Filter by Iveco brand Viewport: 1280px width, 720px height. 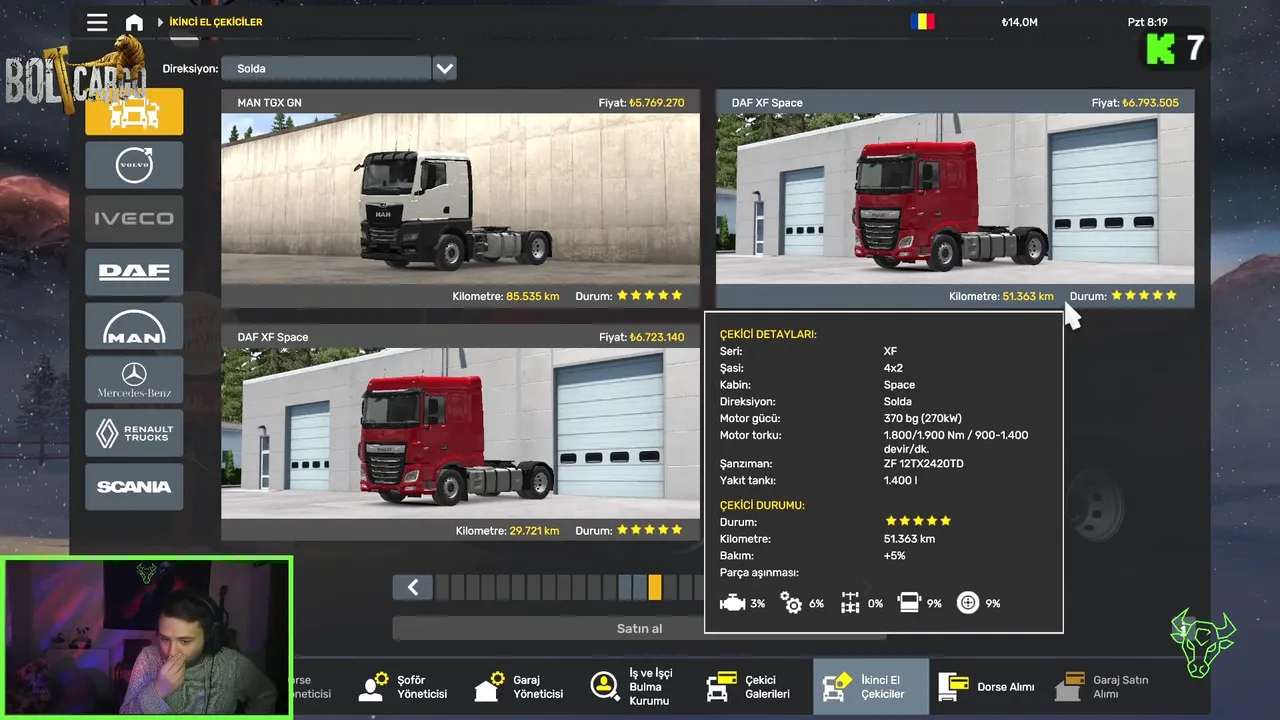(134, 218)
